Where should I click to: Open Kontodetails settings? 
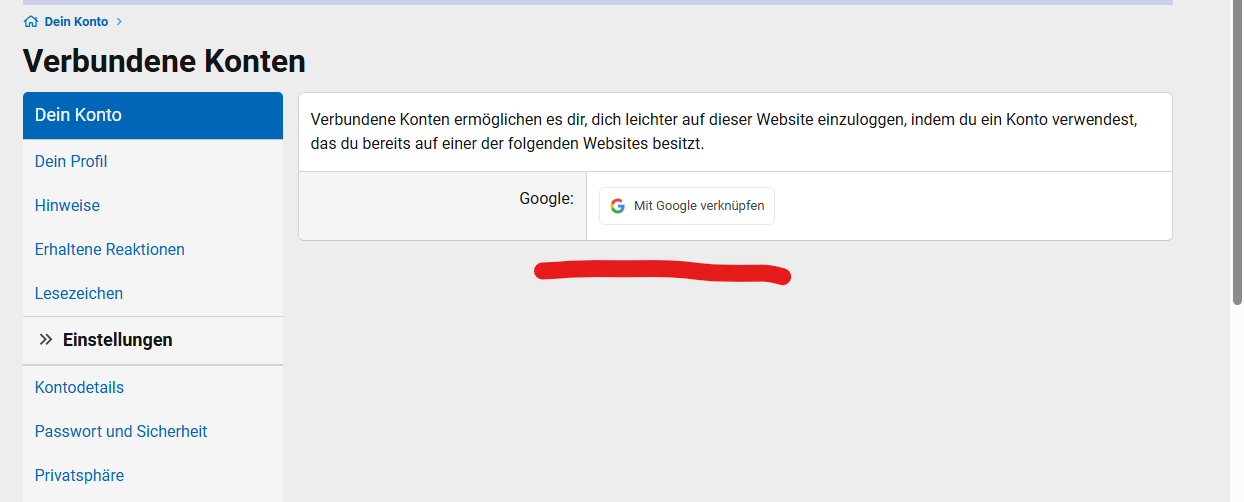click(79, 387)
